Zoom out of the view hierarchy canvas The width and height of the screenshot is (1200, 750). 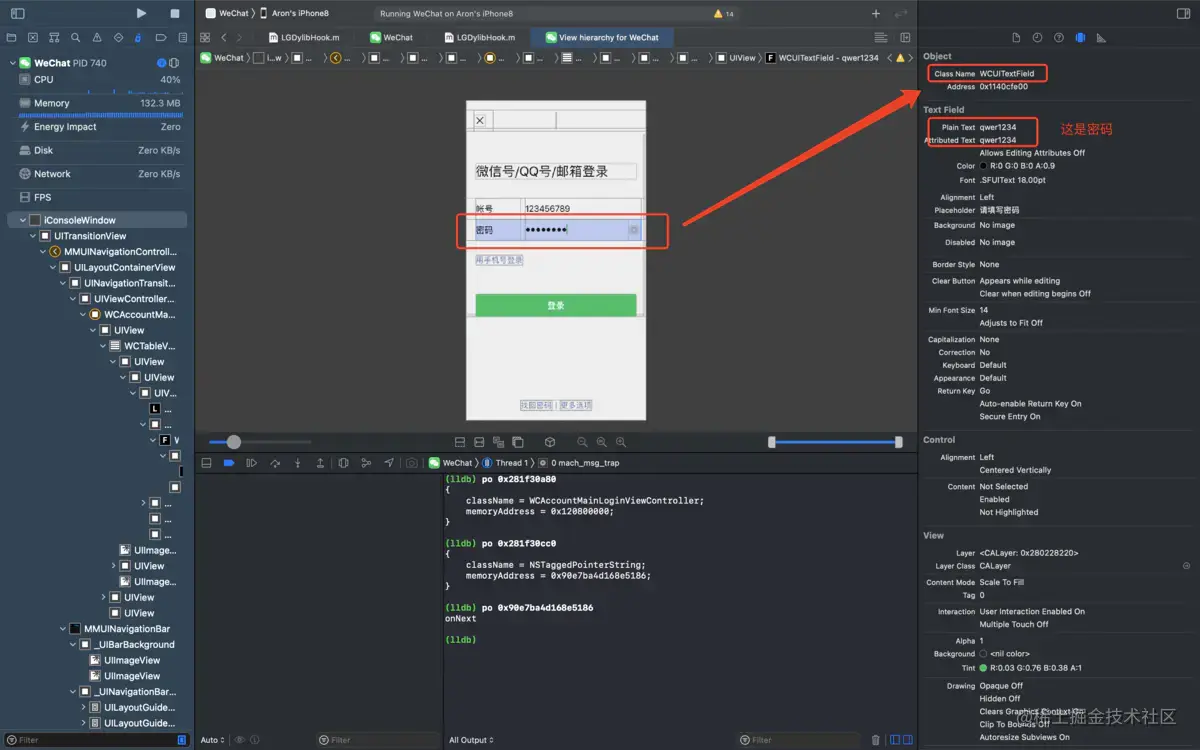[x=582, y=442]
